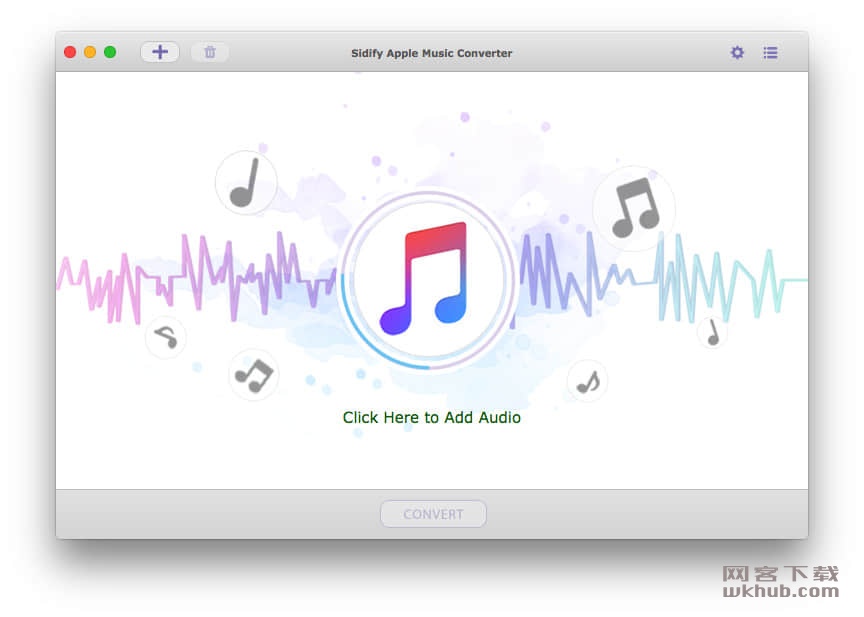Viewport: 864px width, 617px height.
Task: Click the trash icon to delete tracks
Action: 210,52
